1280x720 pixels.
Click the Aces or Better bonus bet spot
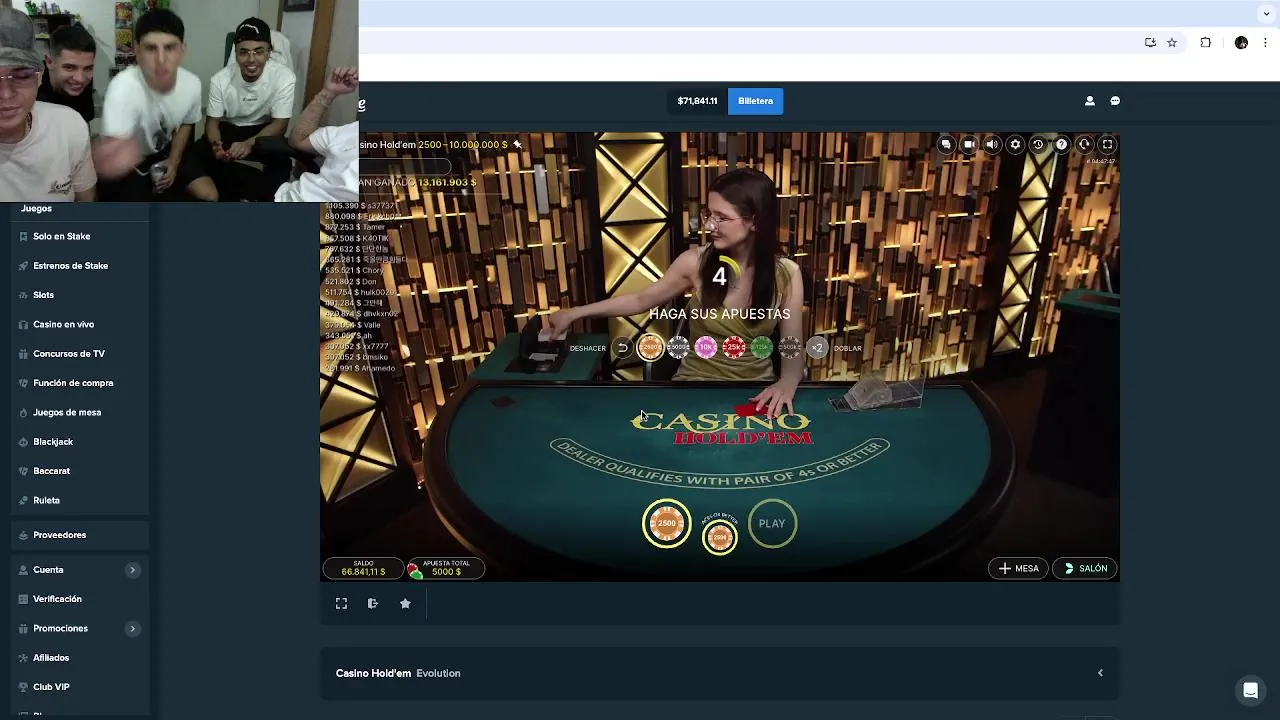click(719, 536)
